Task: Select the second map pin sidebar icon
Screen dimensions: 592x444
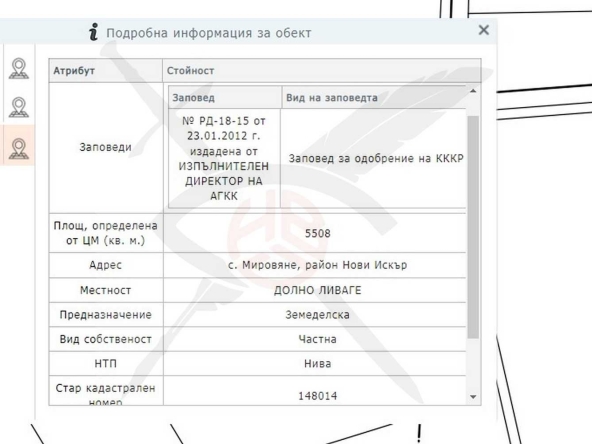Action: 18,107
